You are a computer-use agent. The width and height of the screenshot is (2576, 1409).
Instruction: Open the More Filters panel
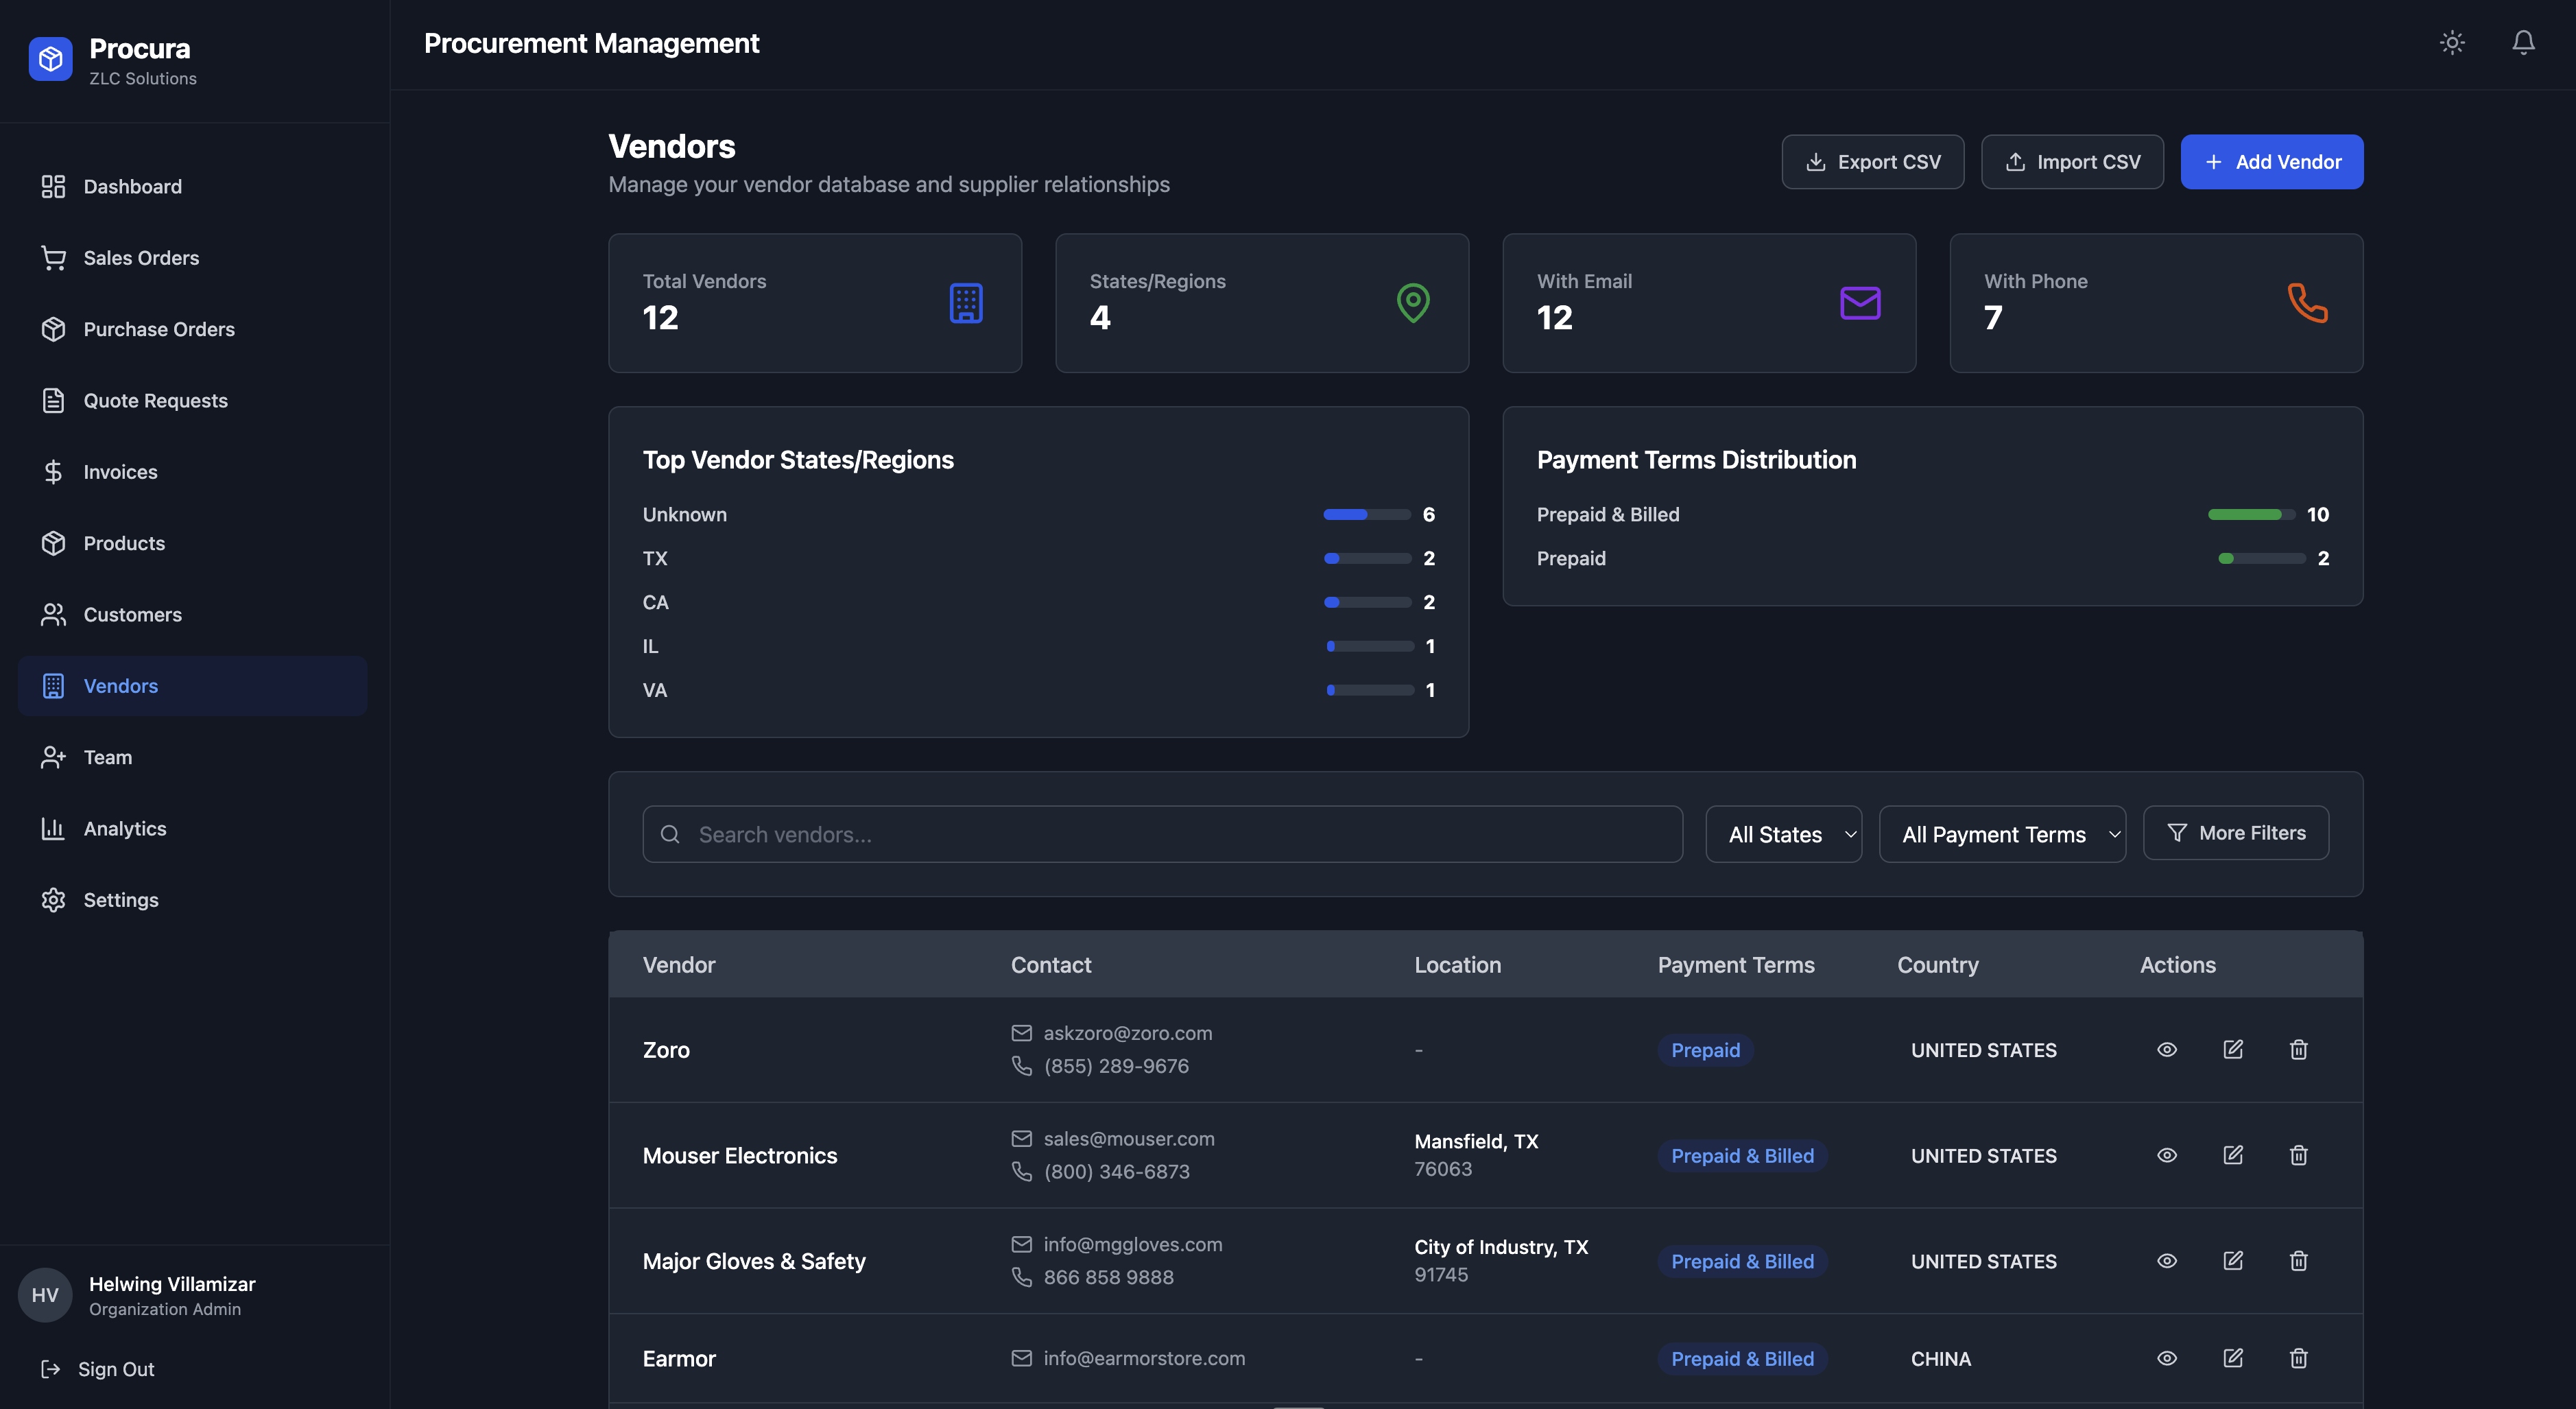(x=2235, y=833)
